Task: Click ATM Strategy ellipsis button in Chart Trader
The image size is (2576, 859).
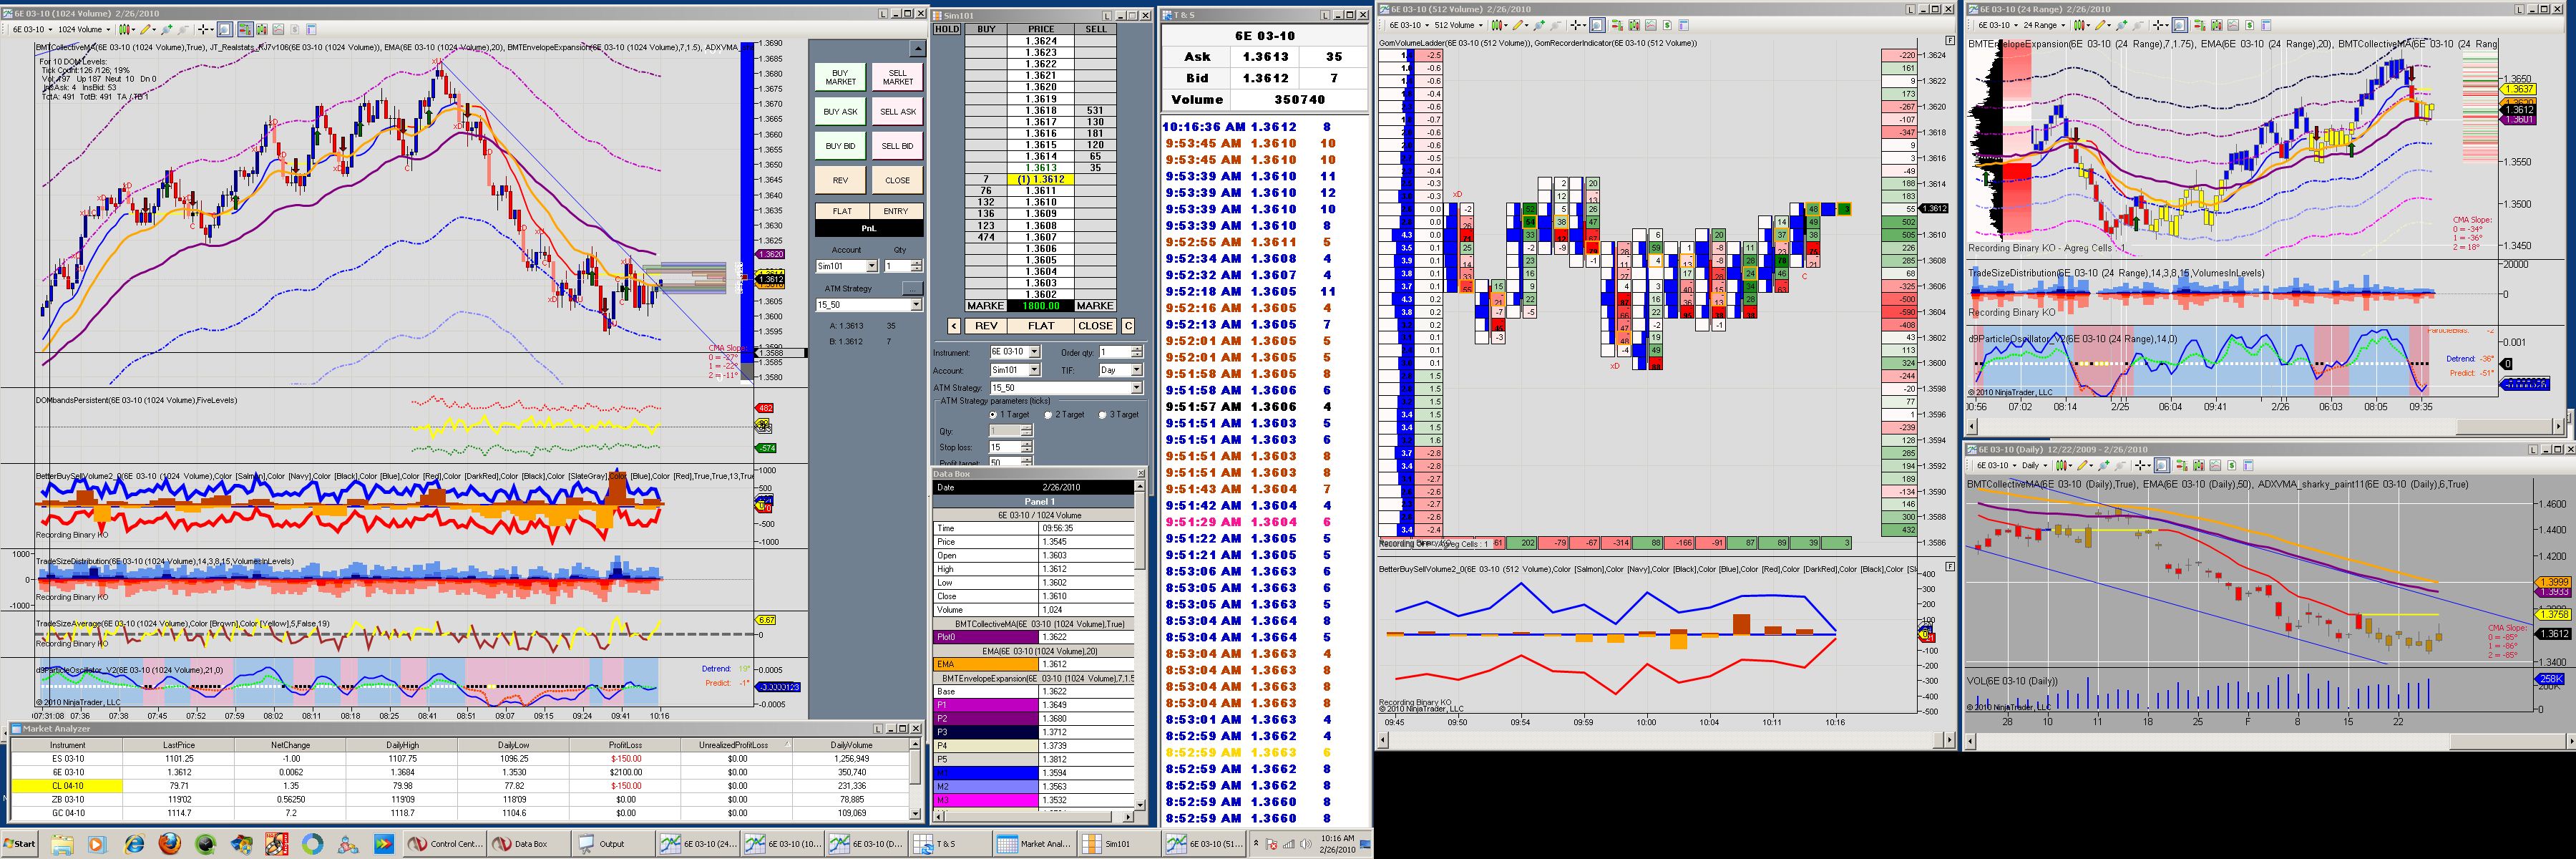Action: coord(912,288)
